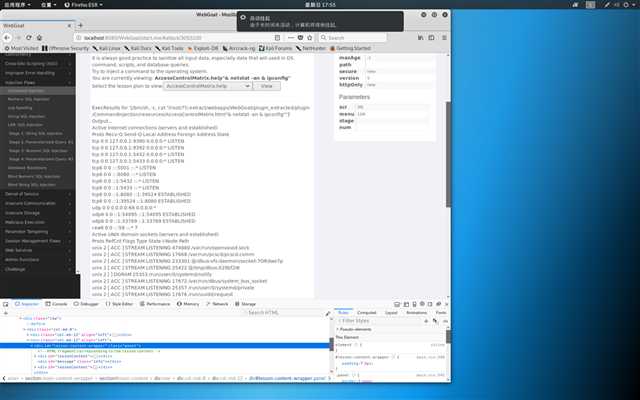Click the View button
The width and height of the screenshot is (640, 400).
click(x=267, y=86)
